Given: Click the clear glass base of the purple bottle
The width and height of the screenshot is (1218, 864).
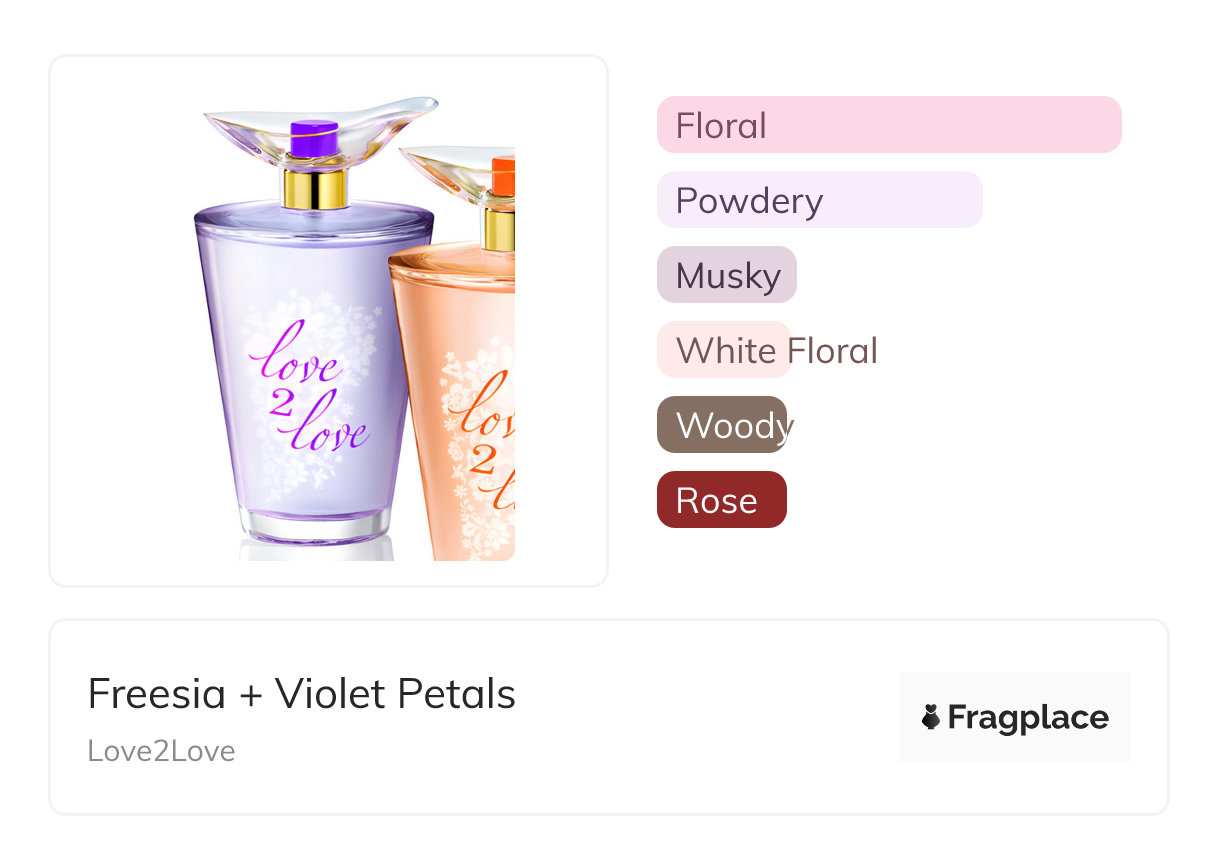Looking at the screenshot, I should point(314,526).
